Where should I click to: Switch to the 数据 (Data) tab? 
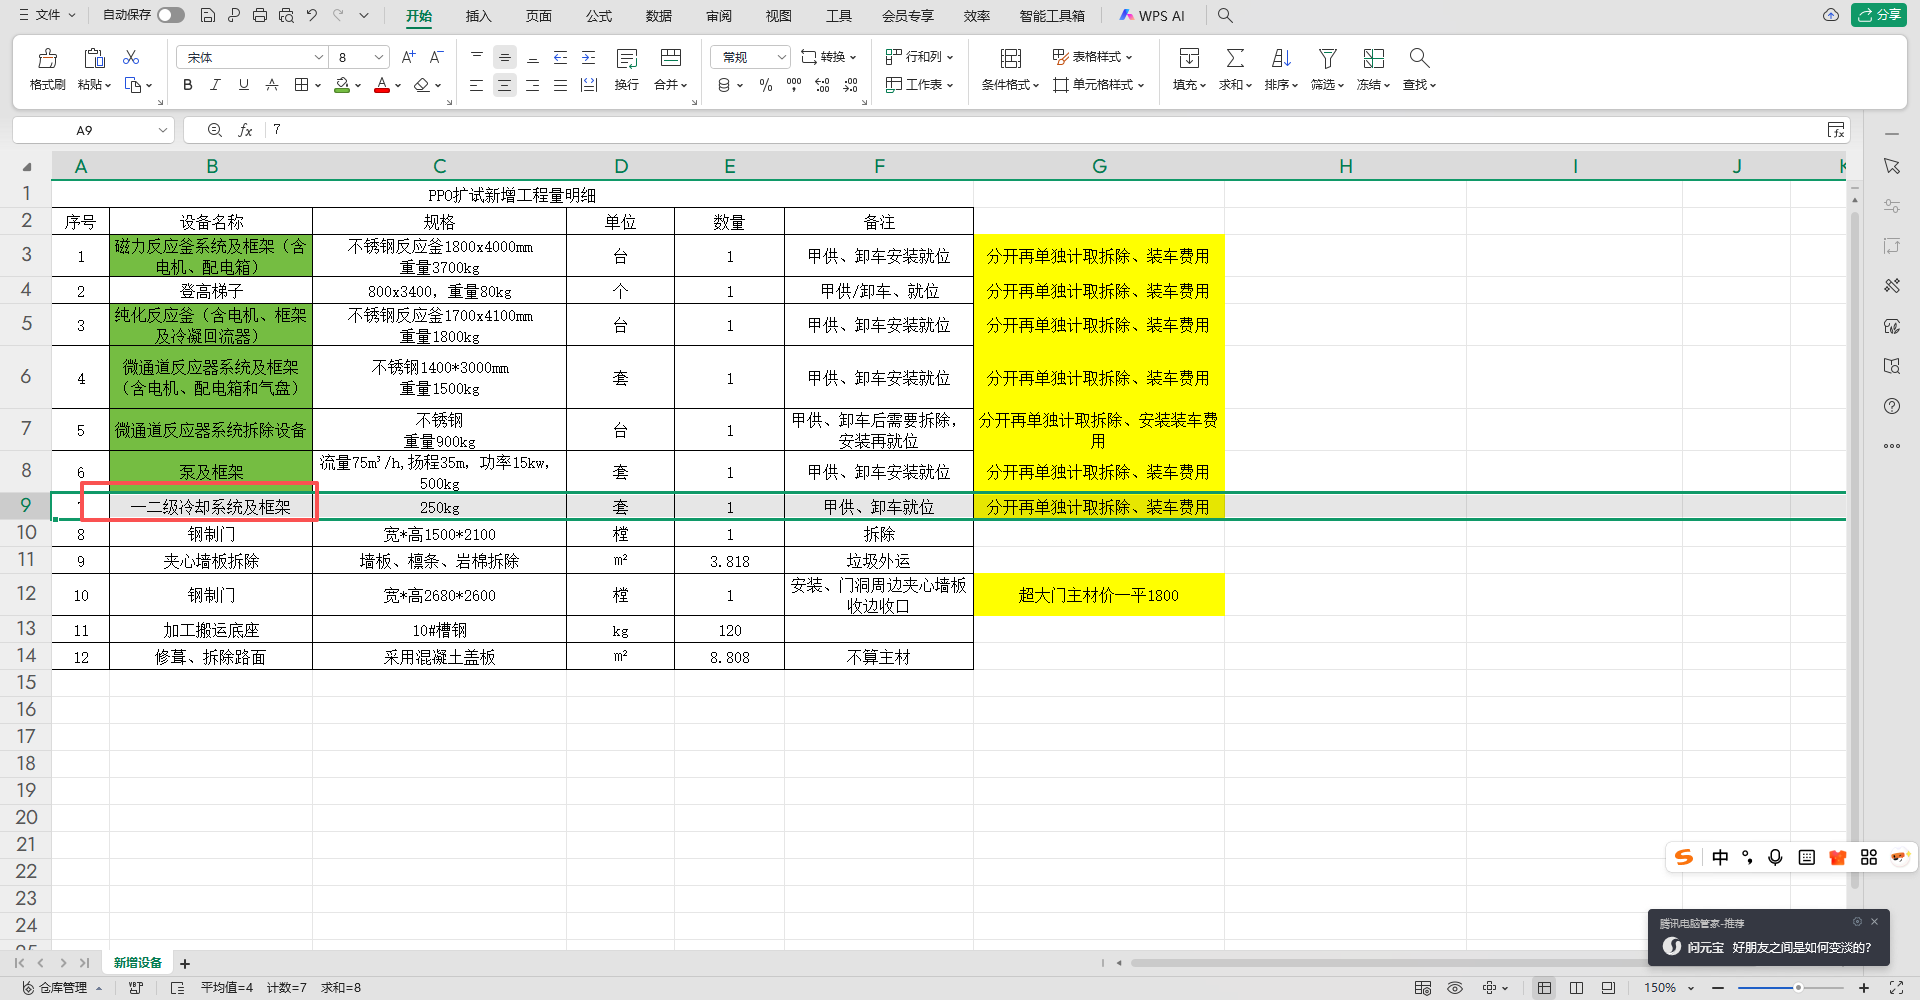click(659, 16)
